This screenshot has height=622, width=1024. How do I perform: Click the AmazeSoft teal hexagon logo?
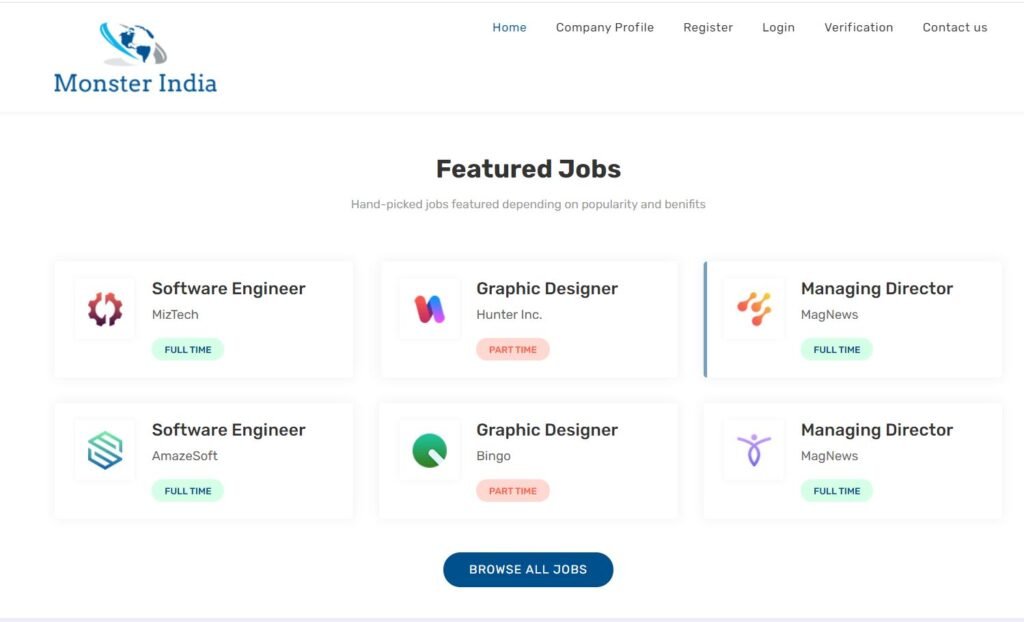(x=105, y=450)
